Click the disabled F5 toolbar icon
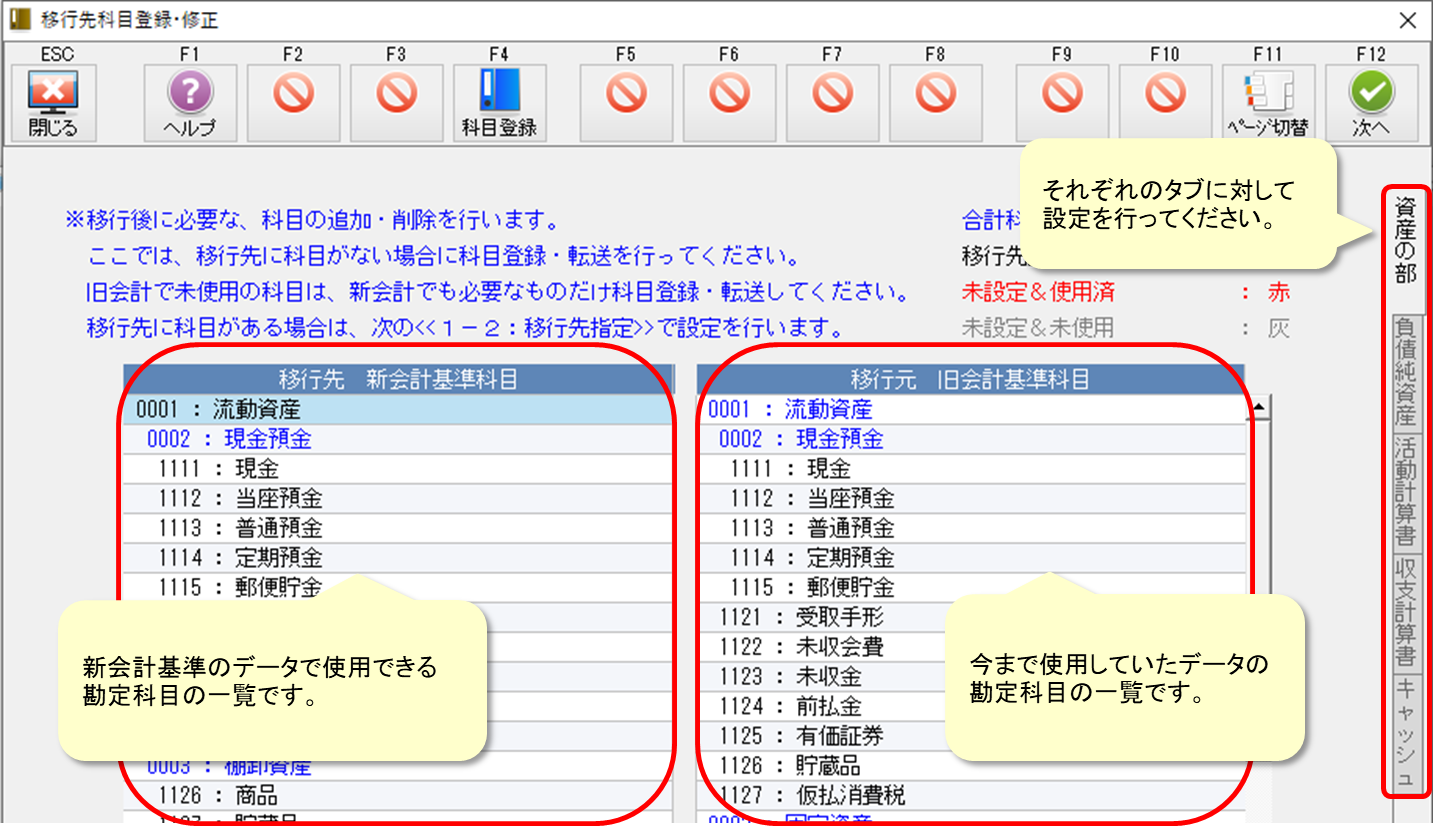 [626, 103]
